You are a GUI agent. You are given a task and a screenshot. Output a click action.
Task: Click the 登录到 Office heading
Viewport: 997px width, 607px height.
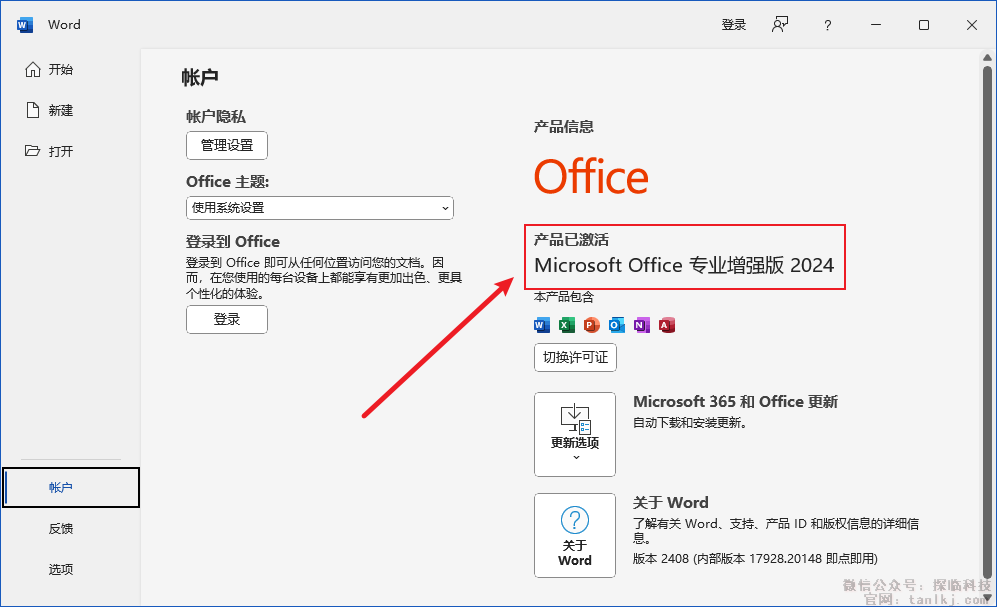tap(233, 242)
